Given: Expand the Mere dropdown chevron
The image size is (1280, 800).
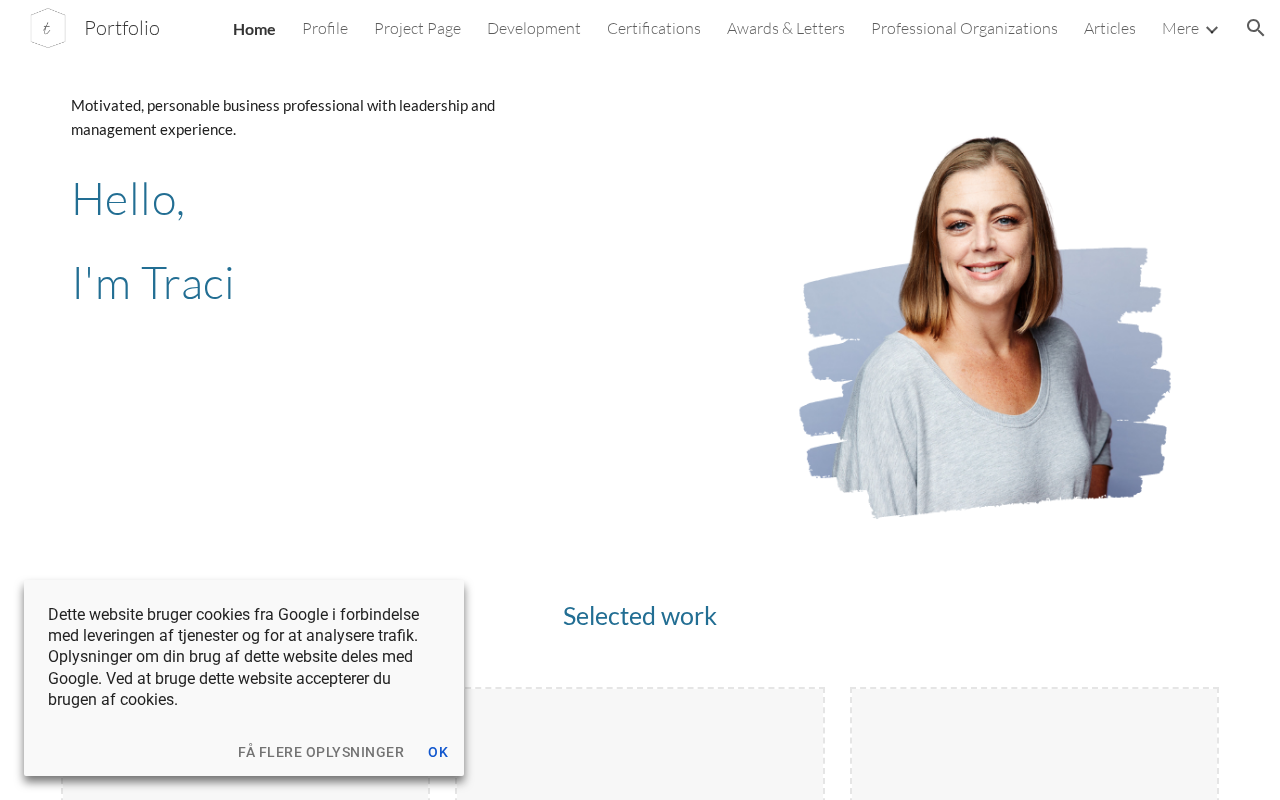Looking at the screenshot, I should click(x=1212, y=29).
